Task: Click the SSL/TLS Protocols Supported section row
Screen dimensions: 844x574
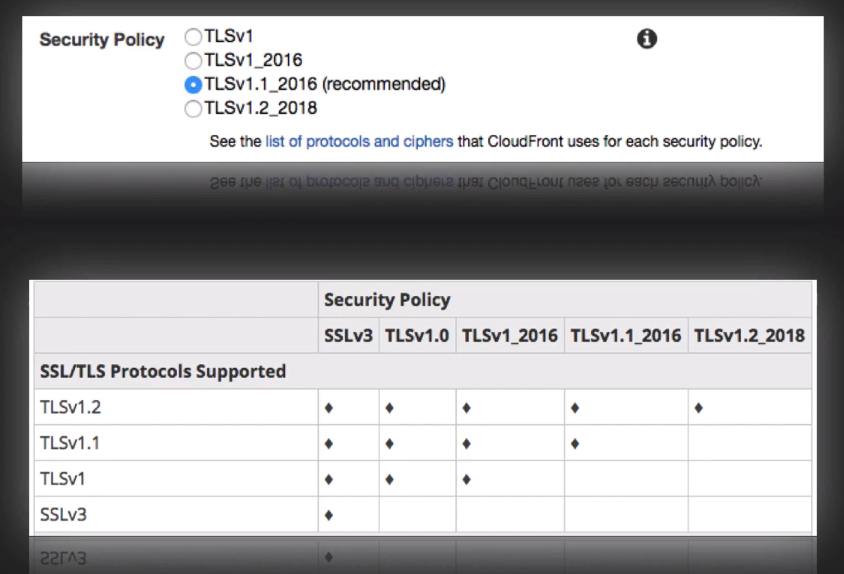Action: click(162, 371)
